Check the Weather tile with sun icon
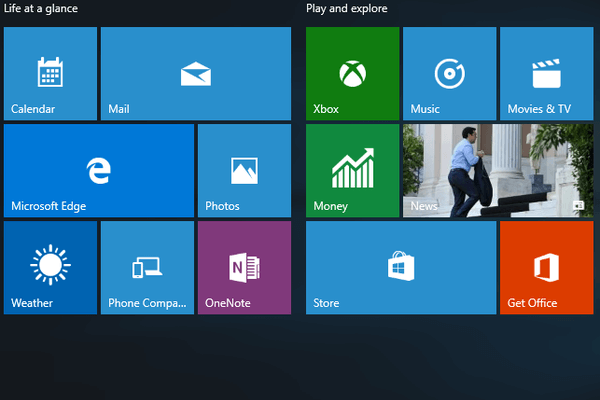The height and width of the screenshot is (400, 600). coord(50,267)
